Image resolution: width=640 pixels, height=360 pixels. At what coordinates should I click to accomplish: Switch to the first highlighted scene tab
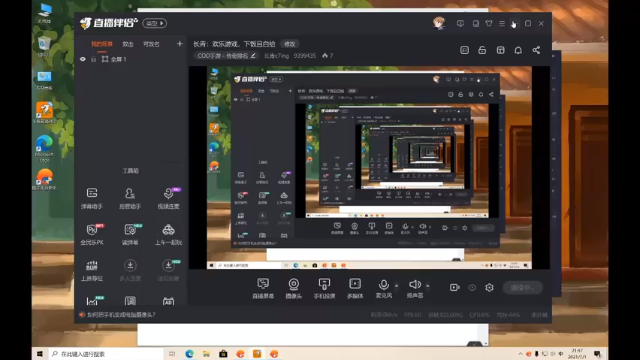[x=102, y=44]
